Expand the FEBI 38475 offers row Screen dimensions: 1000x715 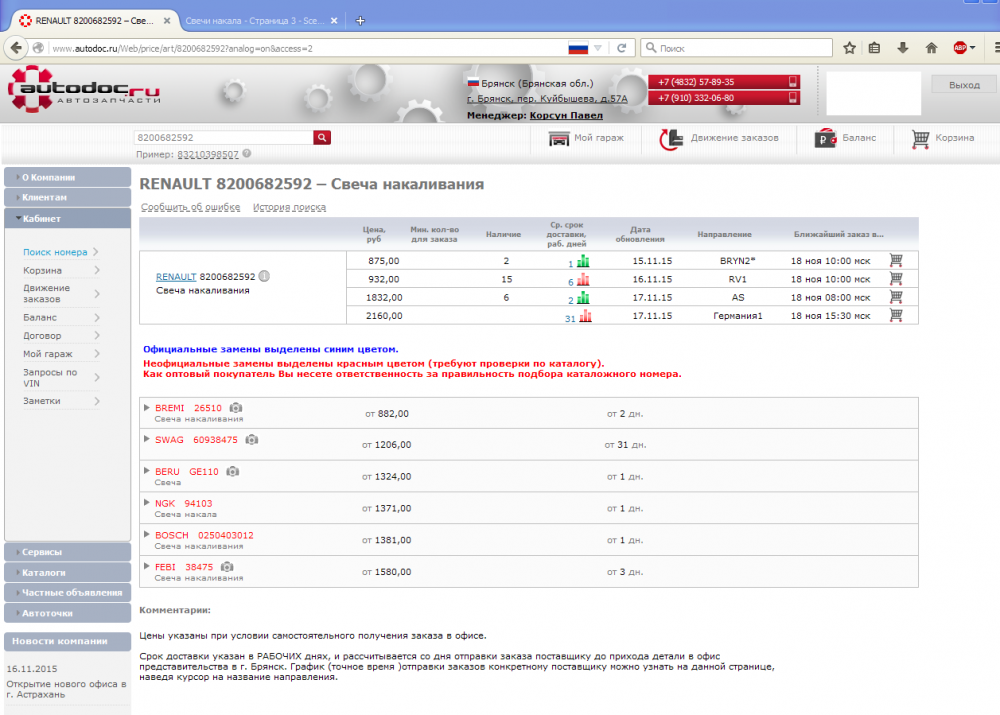[x=147, y=566]
